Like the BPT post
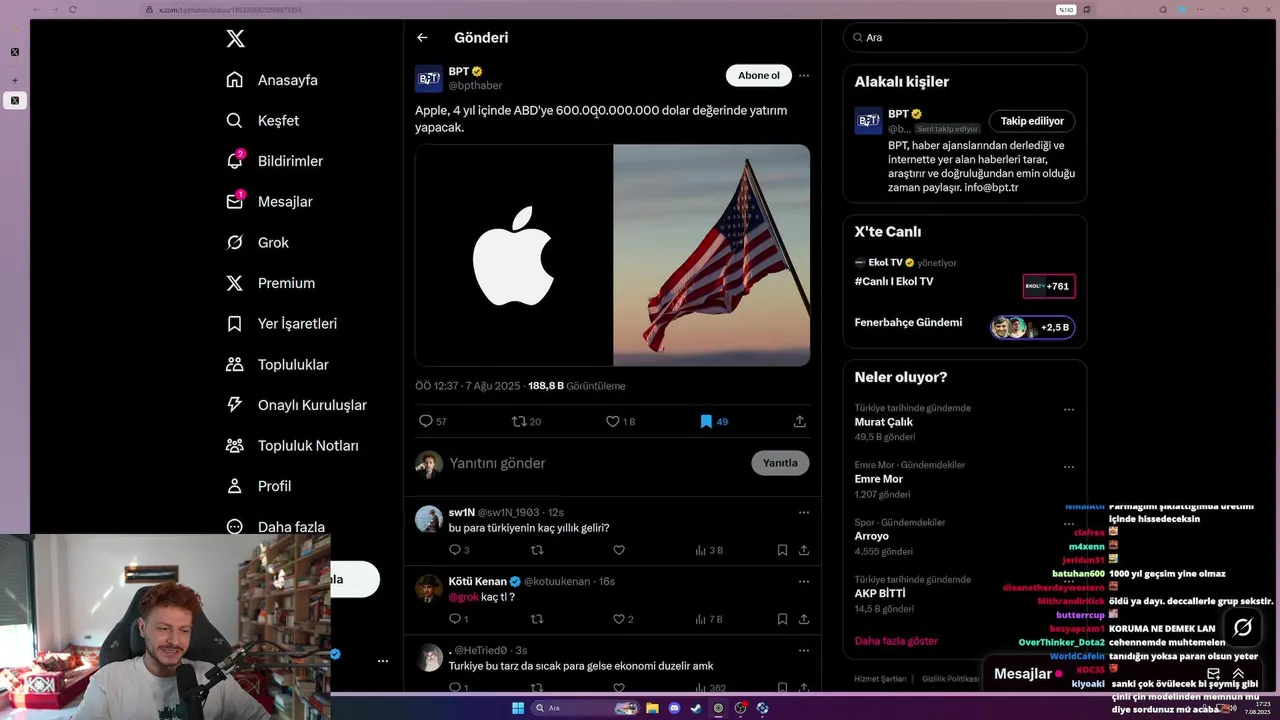Image resolution: width=1280 pixels, height=720 pixels. 620,422
